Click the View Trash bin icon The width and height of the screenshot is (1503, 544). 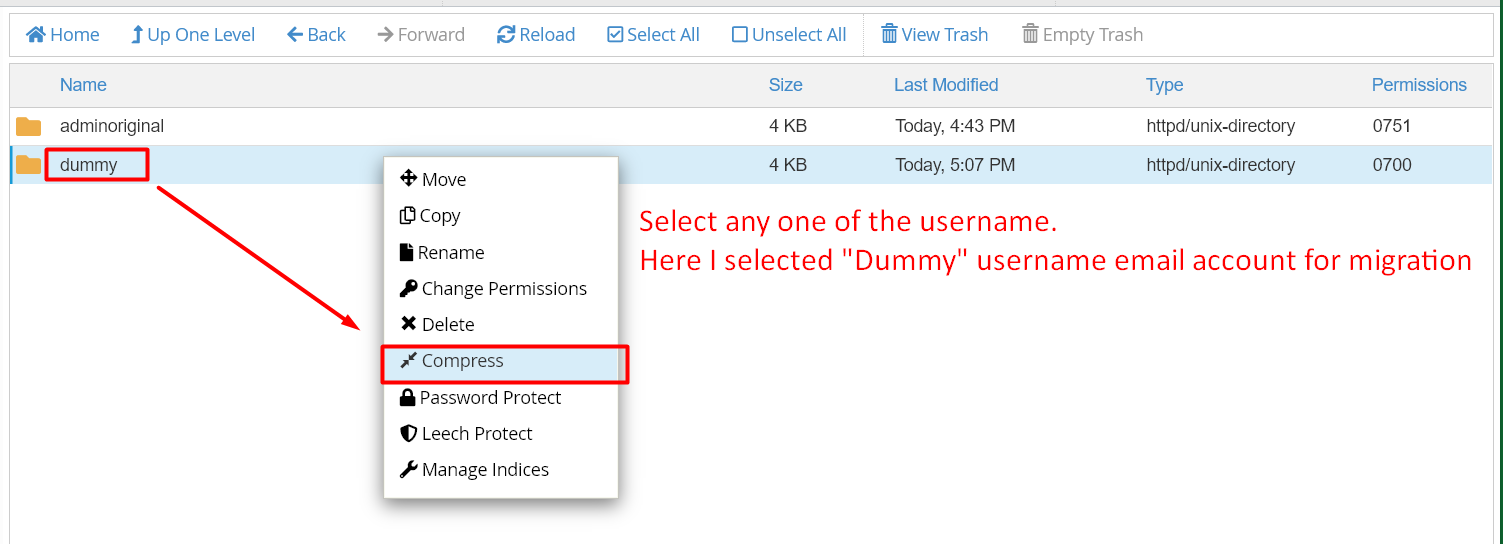(889, 34)
